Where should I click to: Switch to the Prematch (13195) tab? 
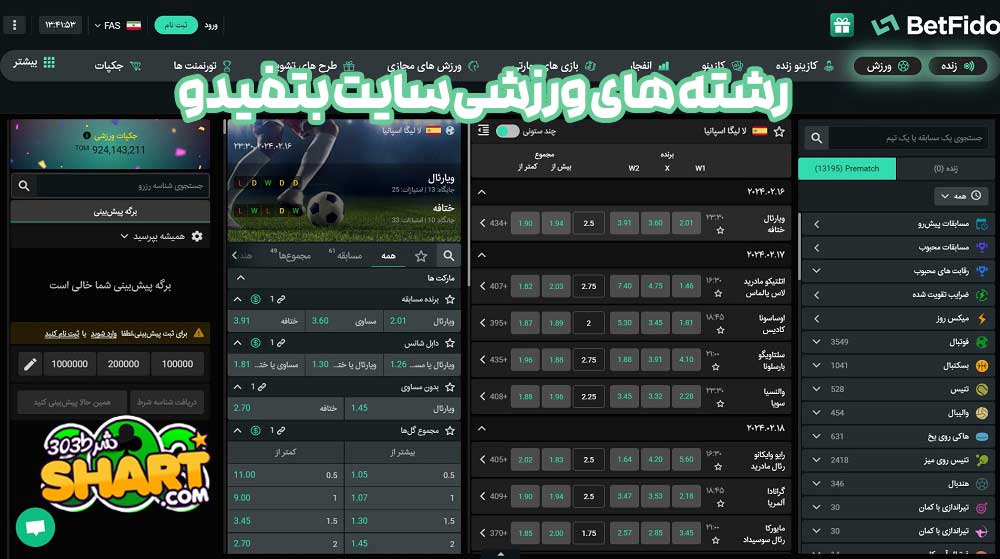pos(847,169)
